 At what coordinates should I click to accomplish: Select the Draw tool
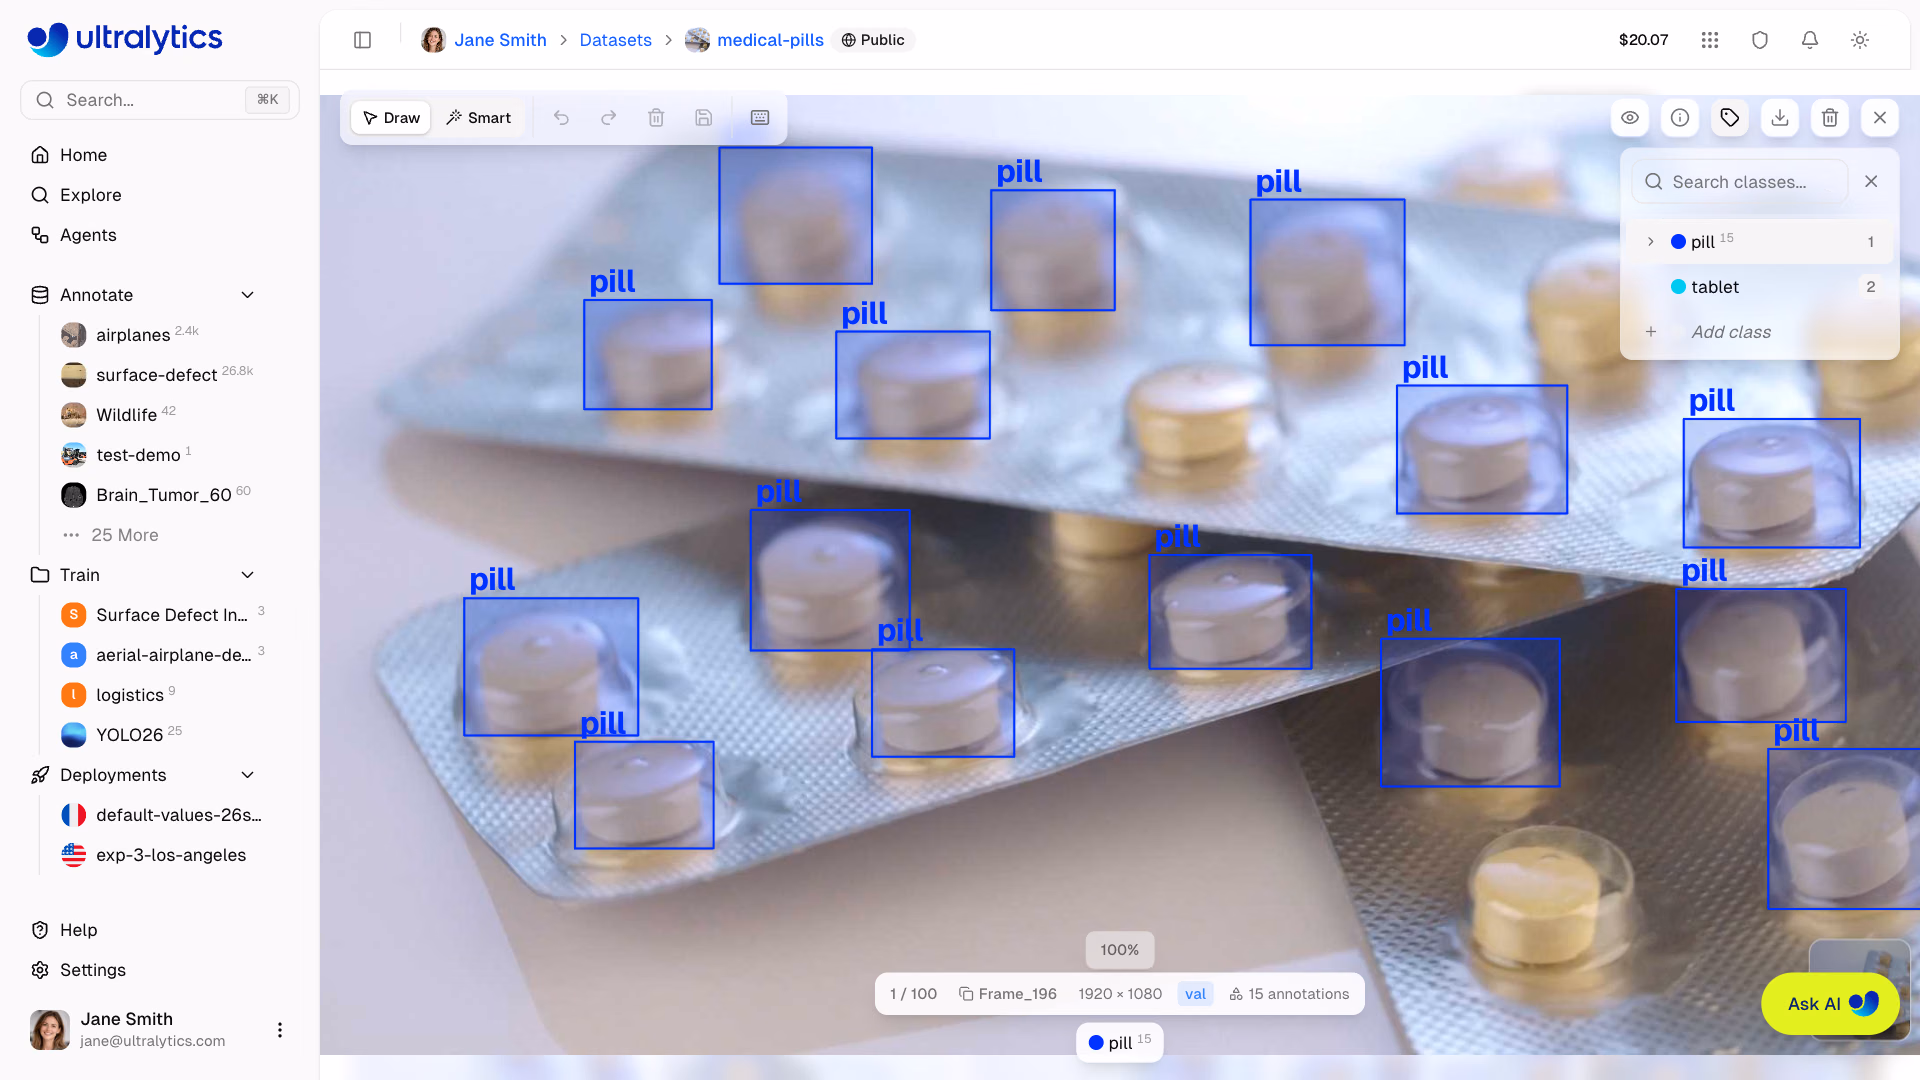point(391,118)
